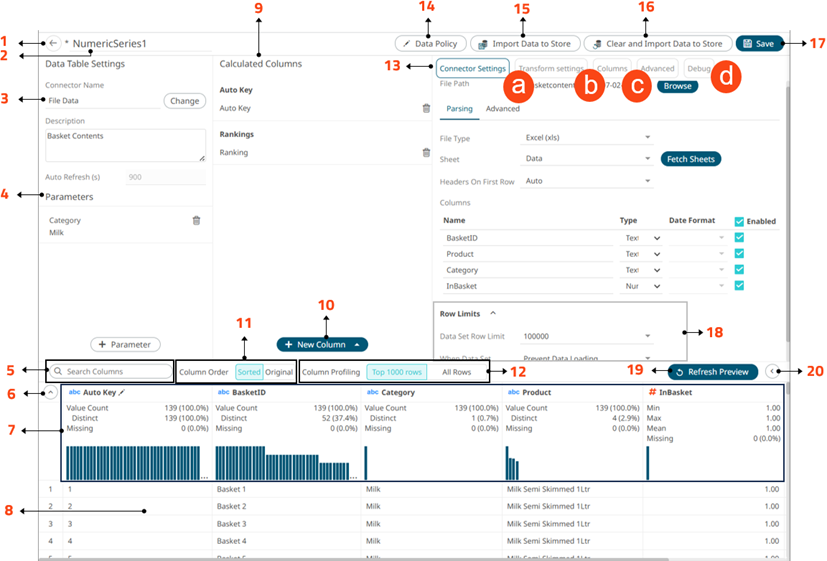
Task: Browse for a file path
Action: tap(677, 86)
